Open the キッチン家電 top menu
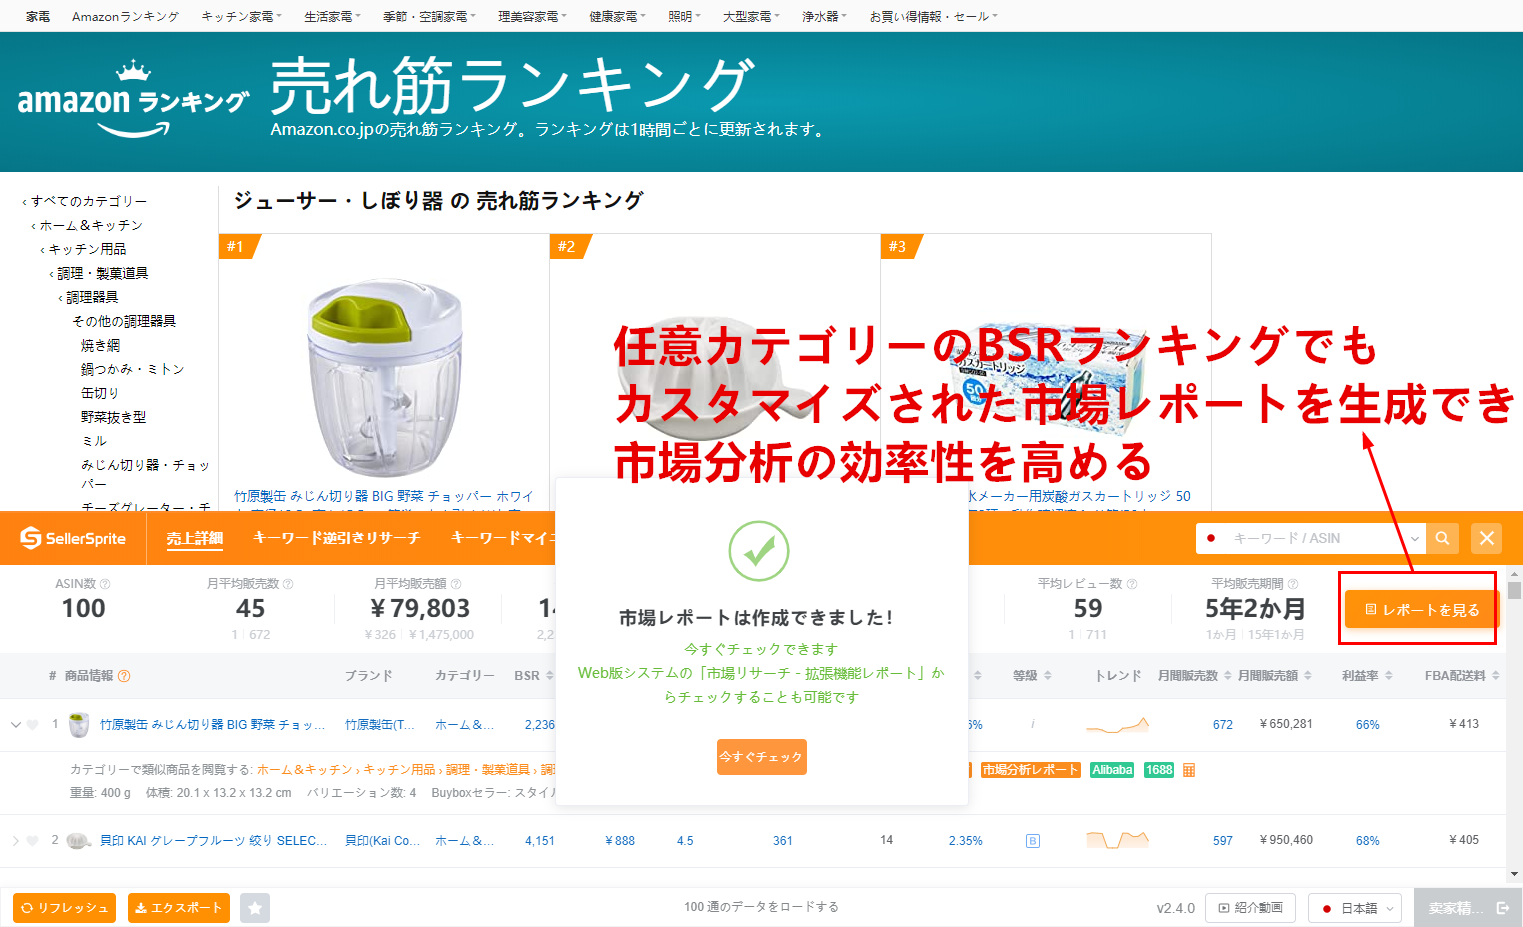The height and width of the screenshot is (927, 1523). [x=241, y=16]
